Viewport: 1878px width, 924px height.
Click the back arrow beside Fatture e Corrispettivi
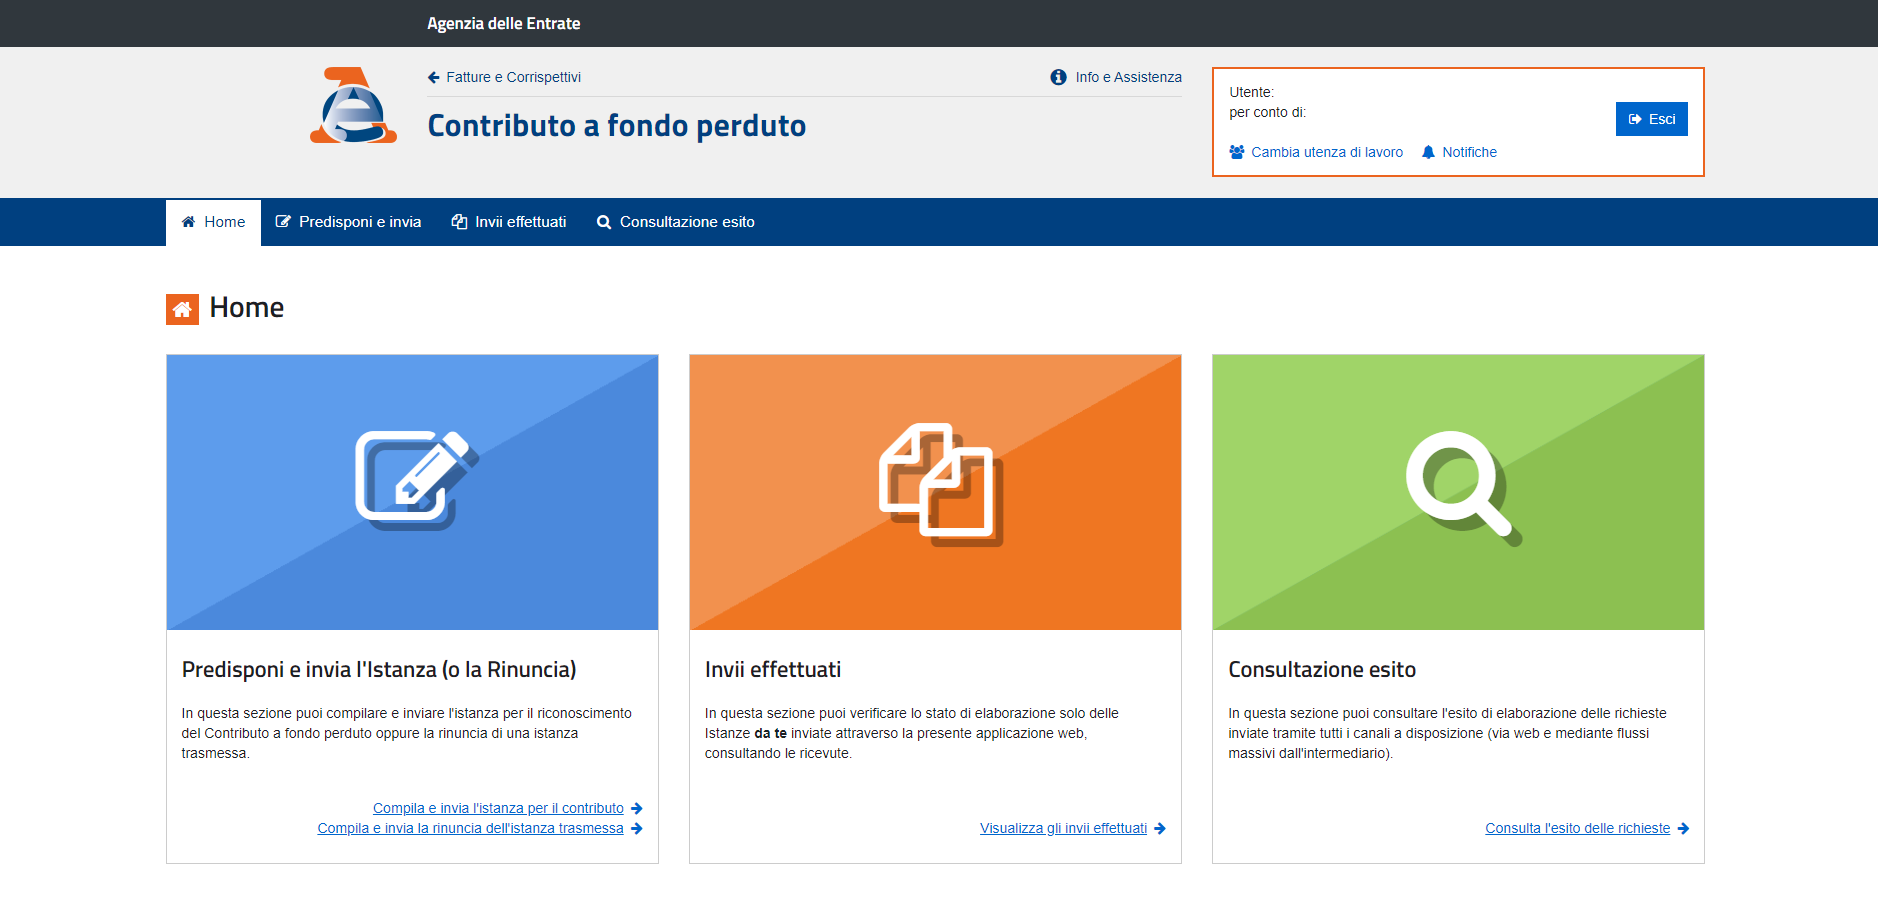(x=433, y=77)
